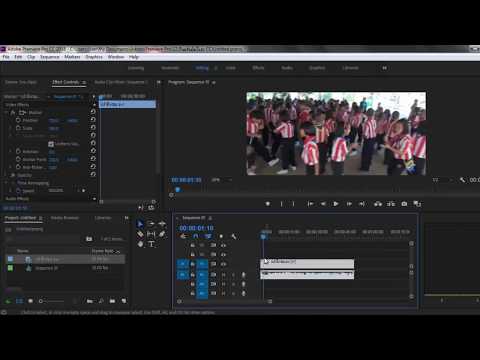This screenshot has width=480, height=360.
Task: Play the sequence in Program monitor
Action: 336,204
